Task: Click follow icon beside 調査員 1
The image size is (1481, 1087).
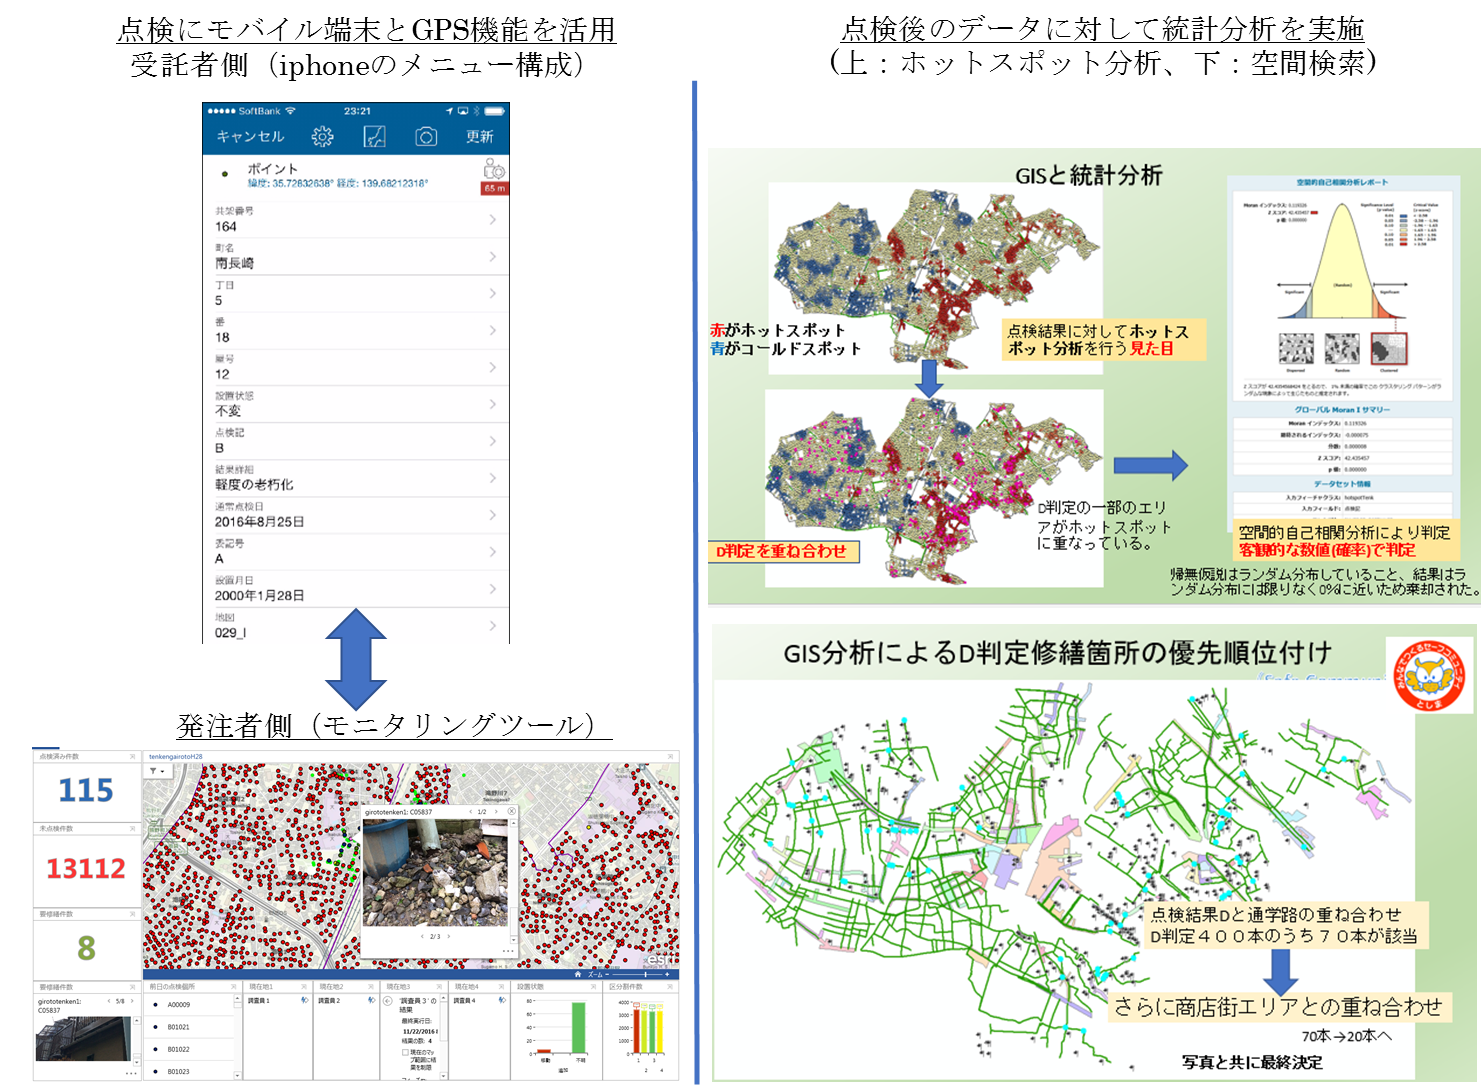Action: [304, 1001]
